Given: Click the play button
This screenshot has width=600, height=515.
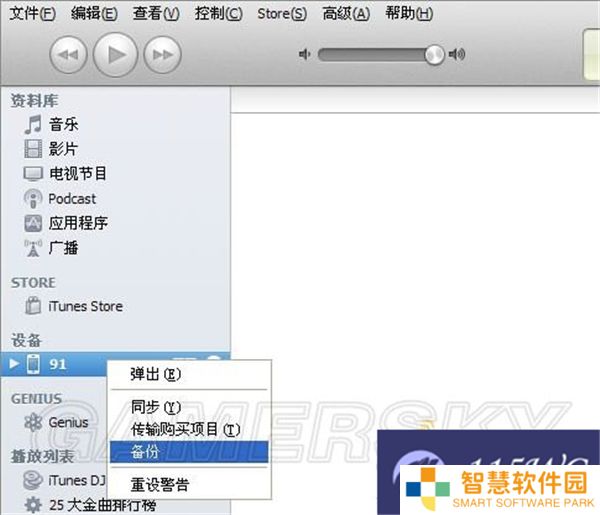Looking at the screenshot, I should (x=116, y=55).
